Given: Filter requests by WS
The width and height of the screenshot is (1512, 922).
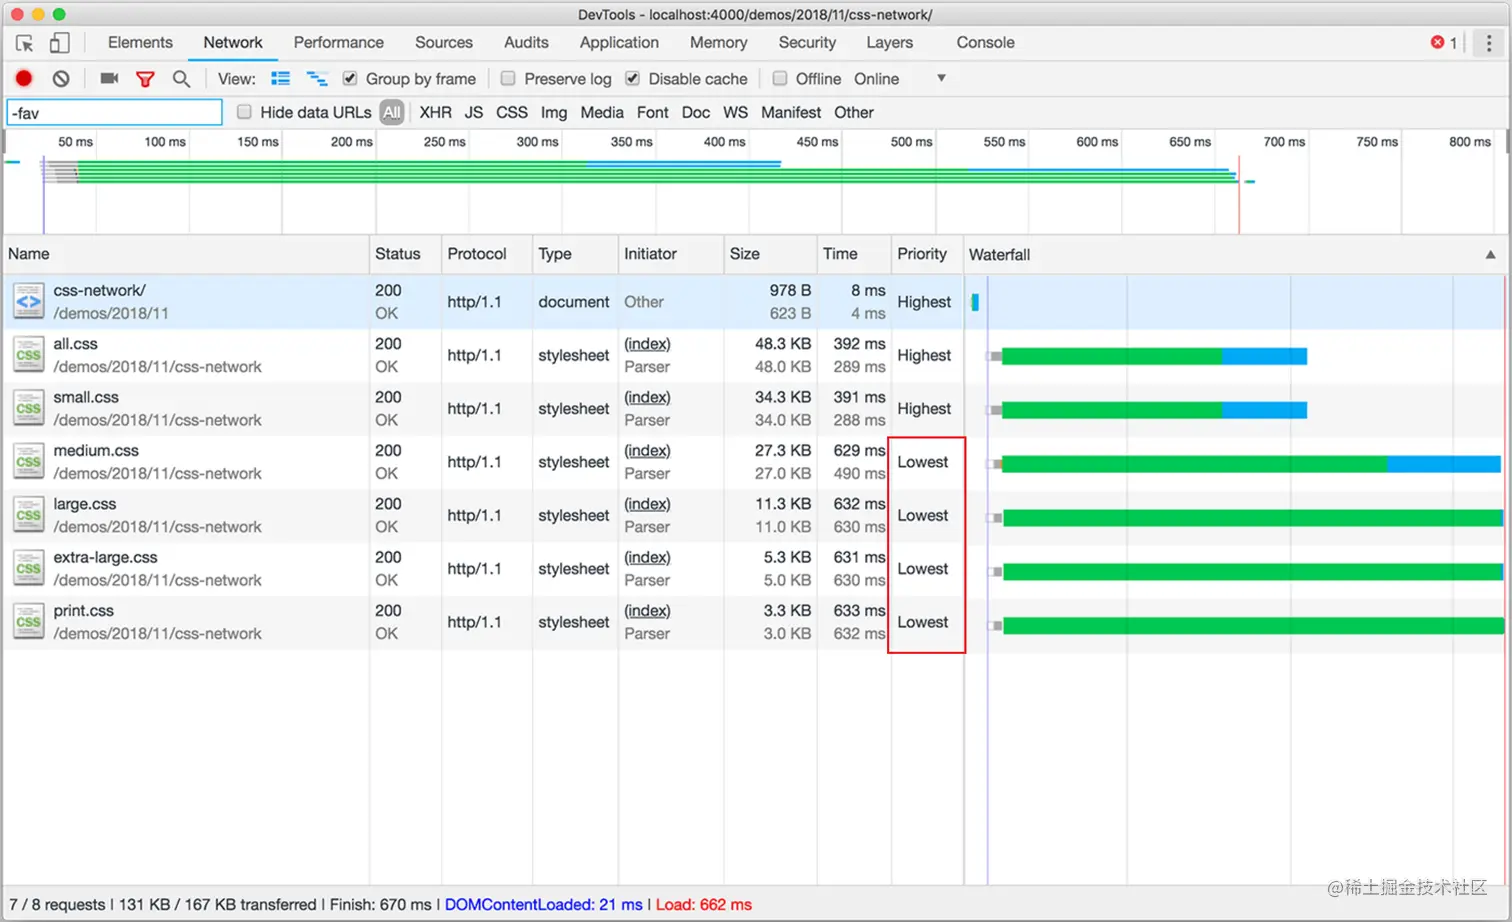Looking at the screenshot, I should 736,113.
